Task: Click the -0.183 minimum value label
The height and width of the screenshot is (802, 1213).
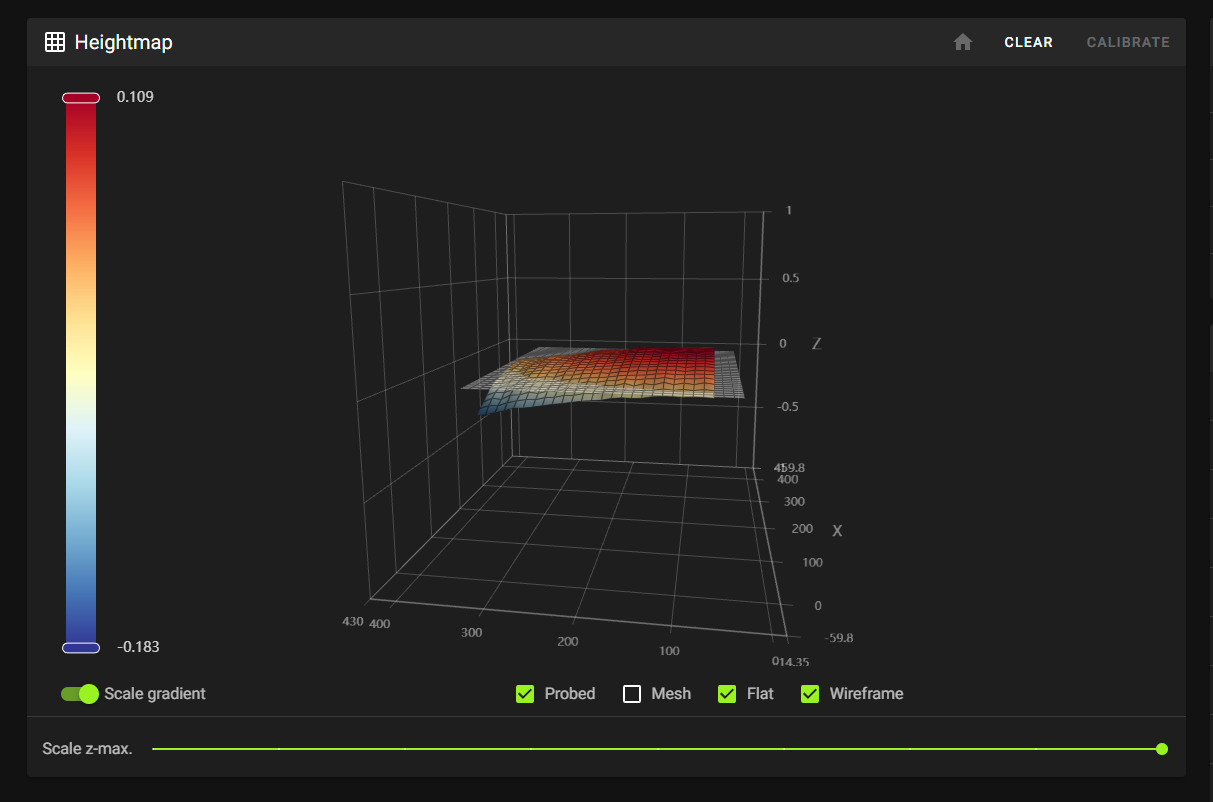Action: click(138, 647)
